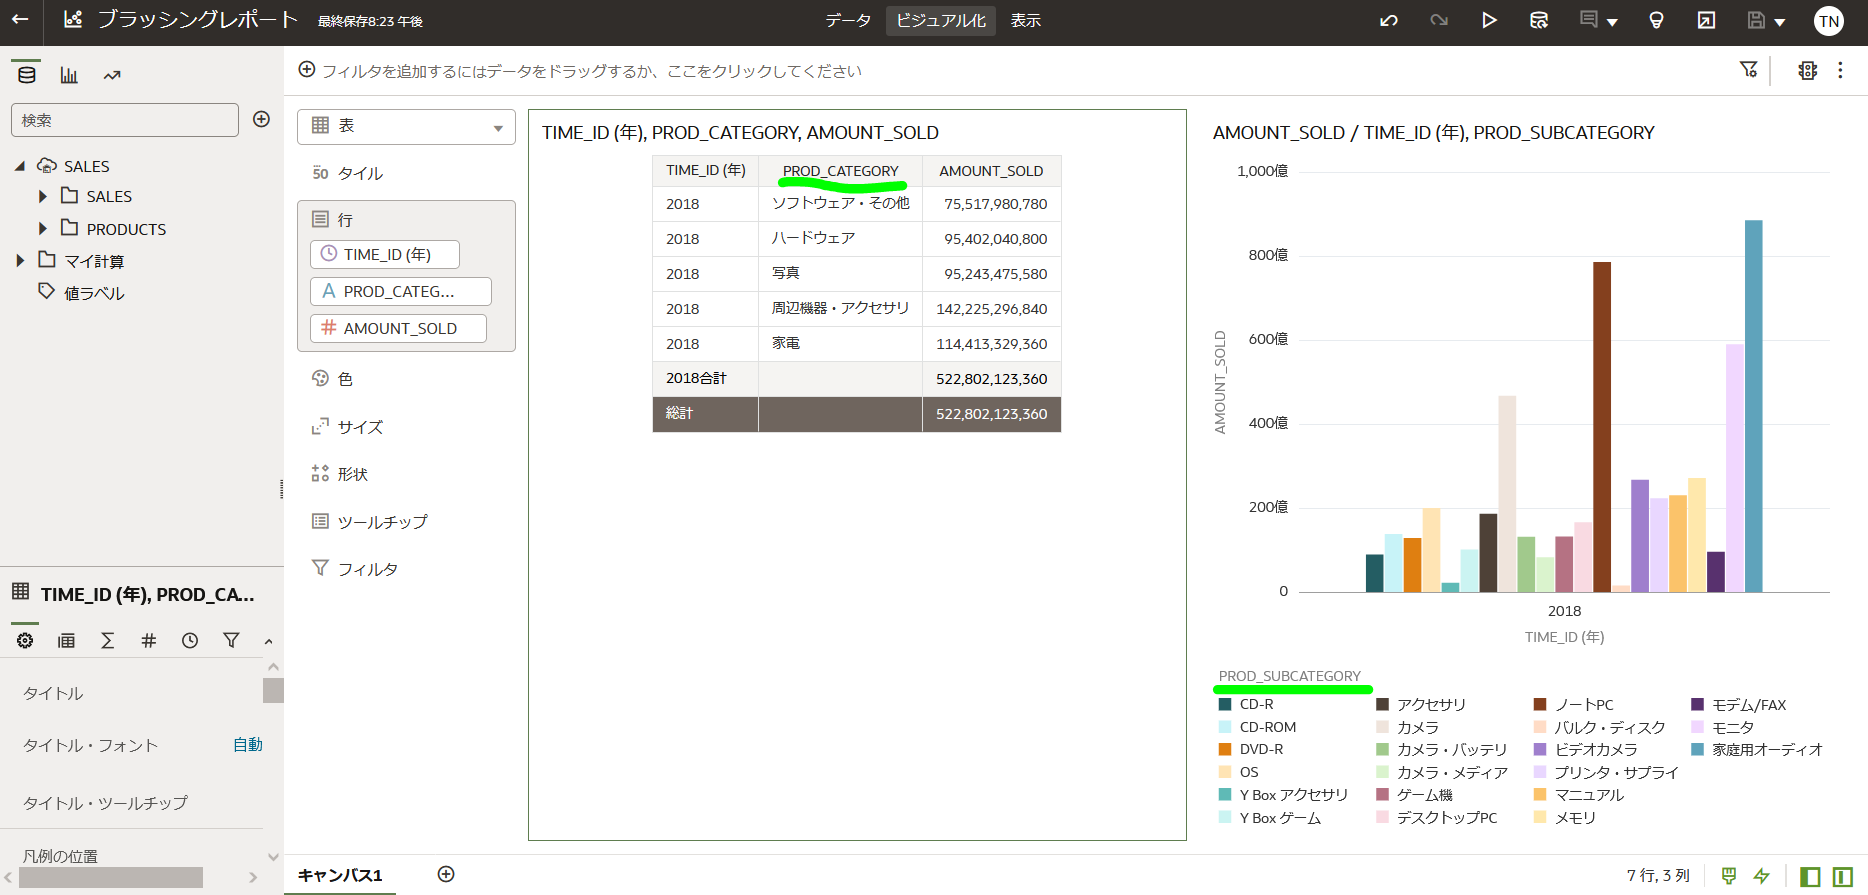Click the PROD_CATEG... row pill
Viewport: 1868px width, 895px height.
click(401, 291)
